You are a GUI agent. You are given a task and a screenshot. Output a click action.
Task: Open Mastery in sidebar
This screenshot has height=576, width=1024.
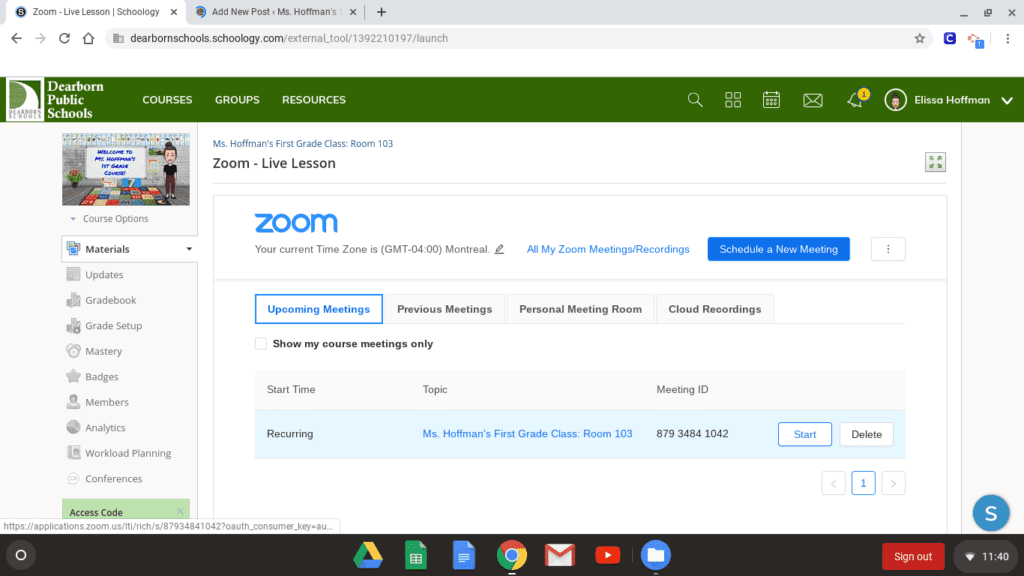(x=103, y=351)
